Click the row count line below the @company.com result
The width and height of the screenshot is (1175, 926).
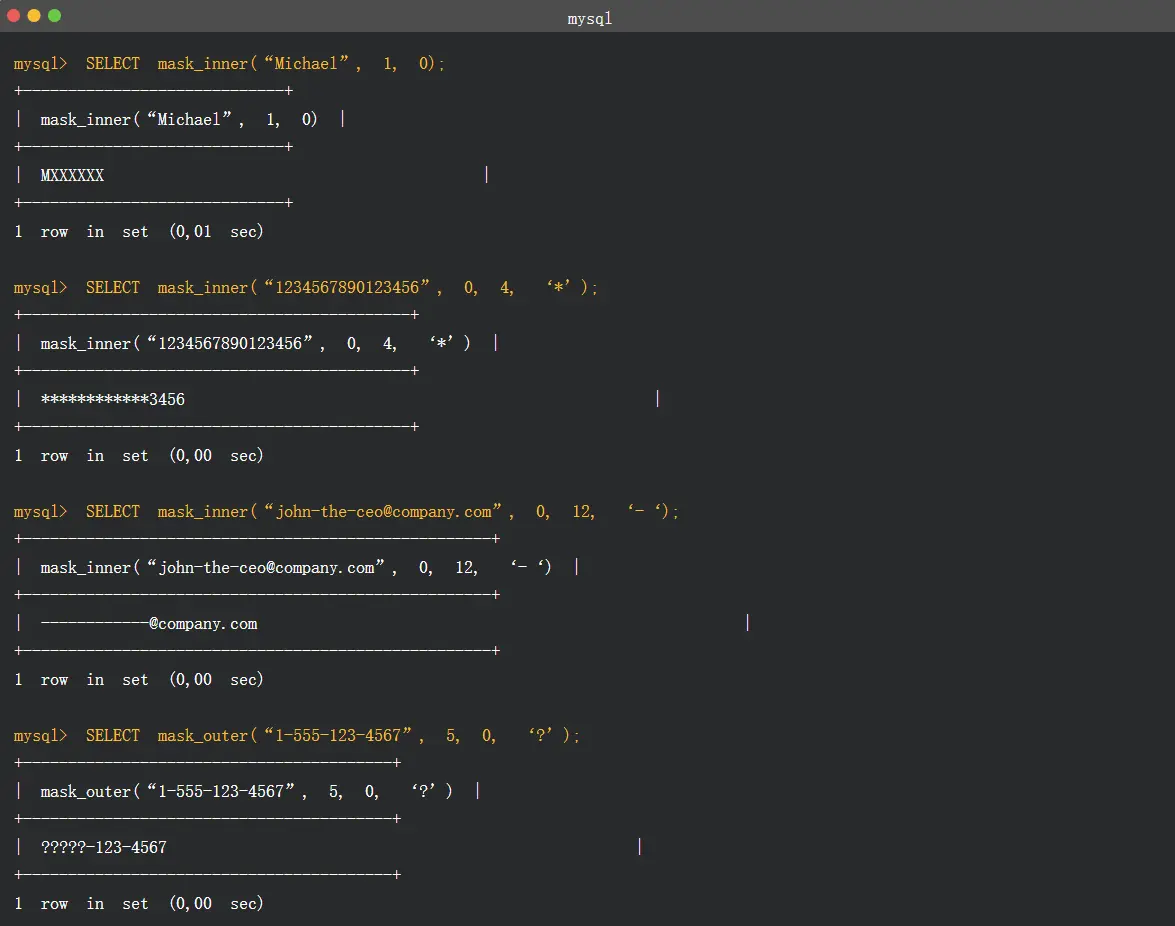139,679
